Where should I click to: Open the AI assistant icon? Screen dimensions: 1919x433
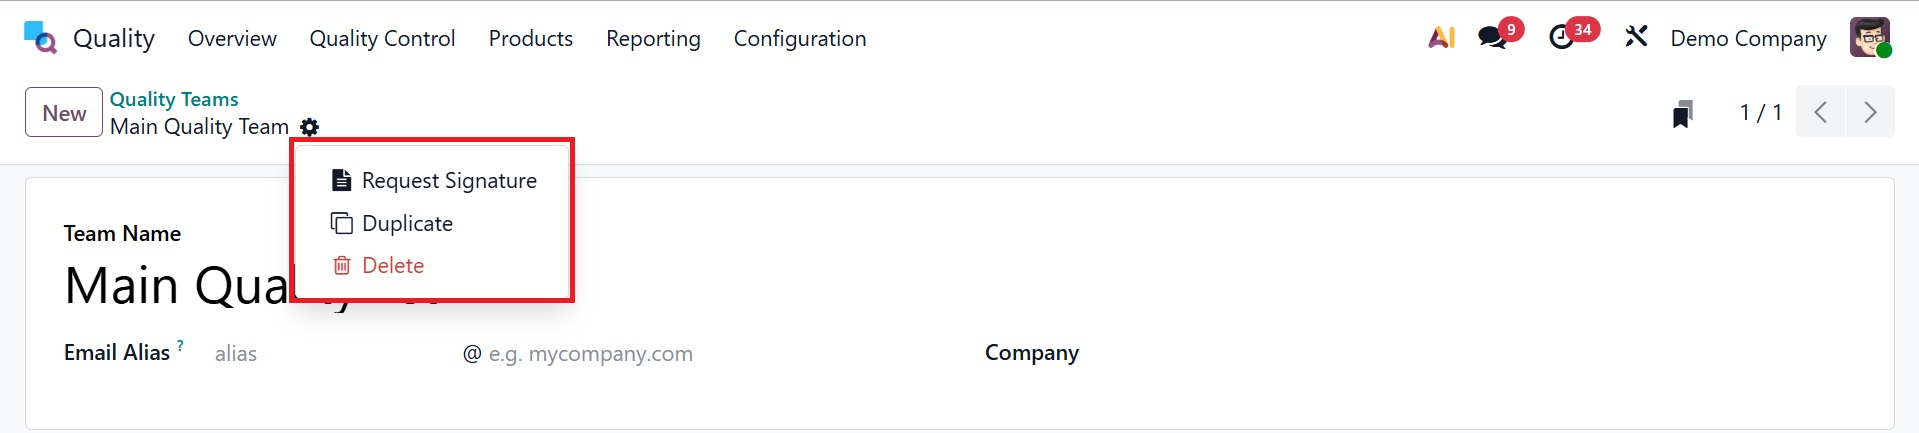tap(1441, 38)
